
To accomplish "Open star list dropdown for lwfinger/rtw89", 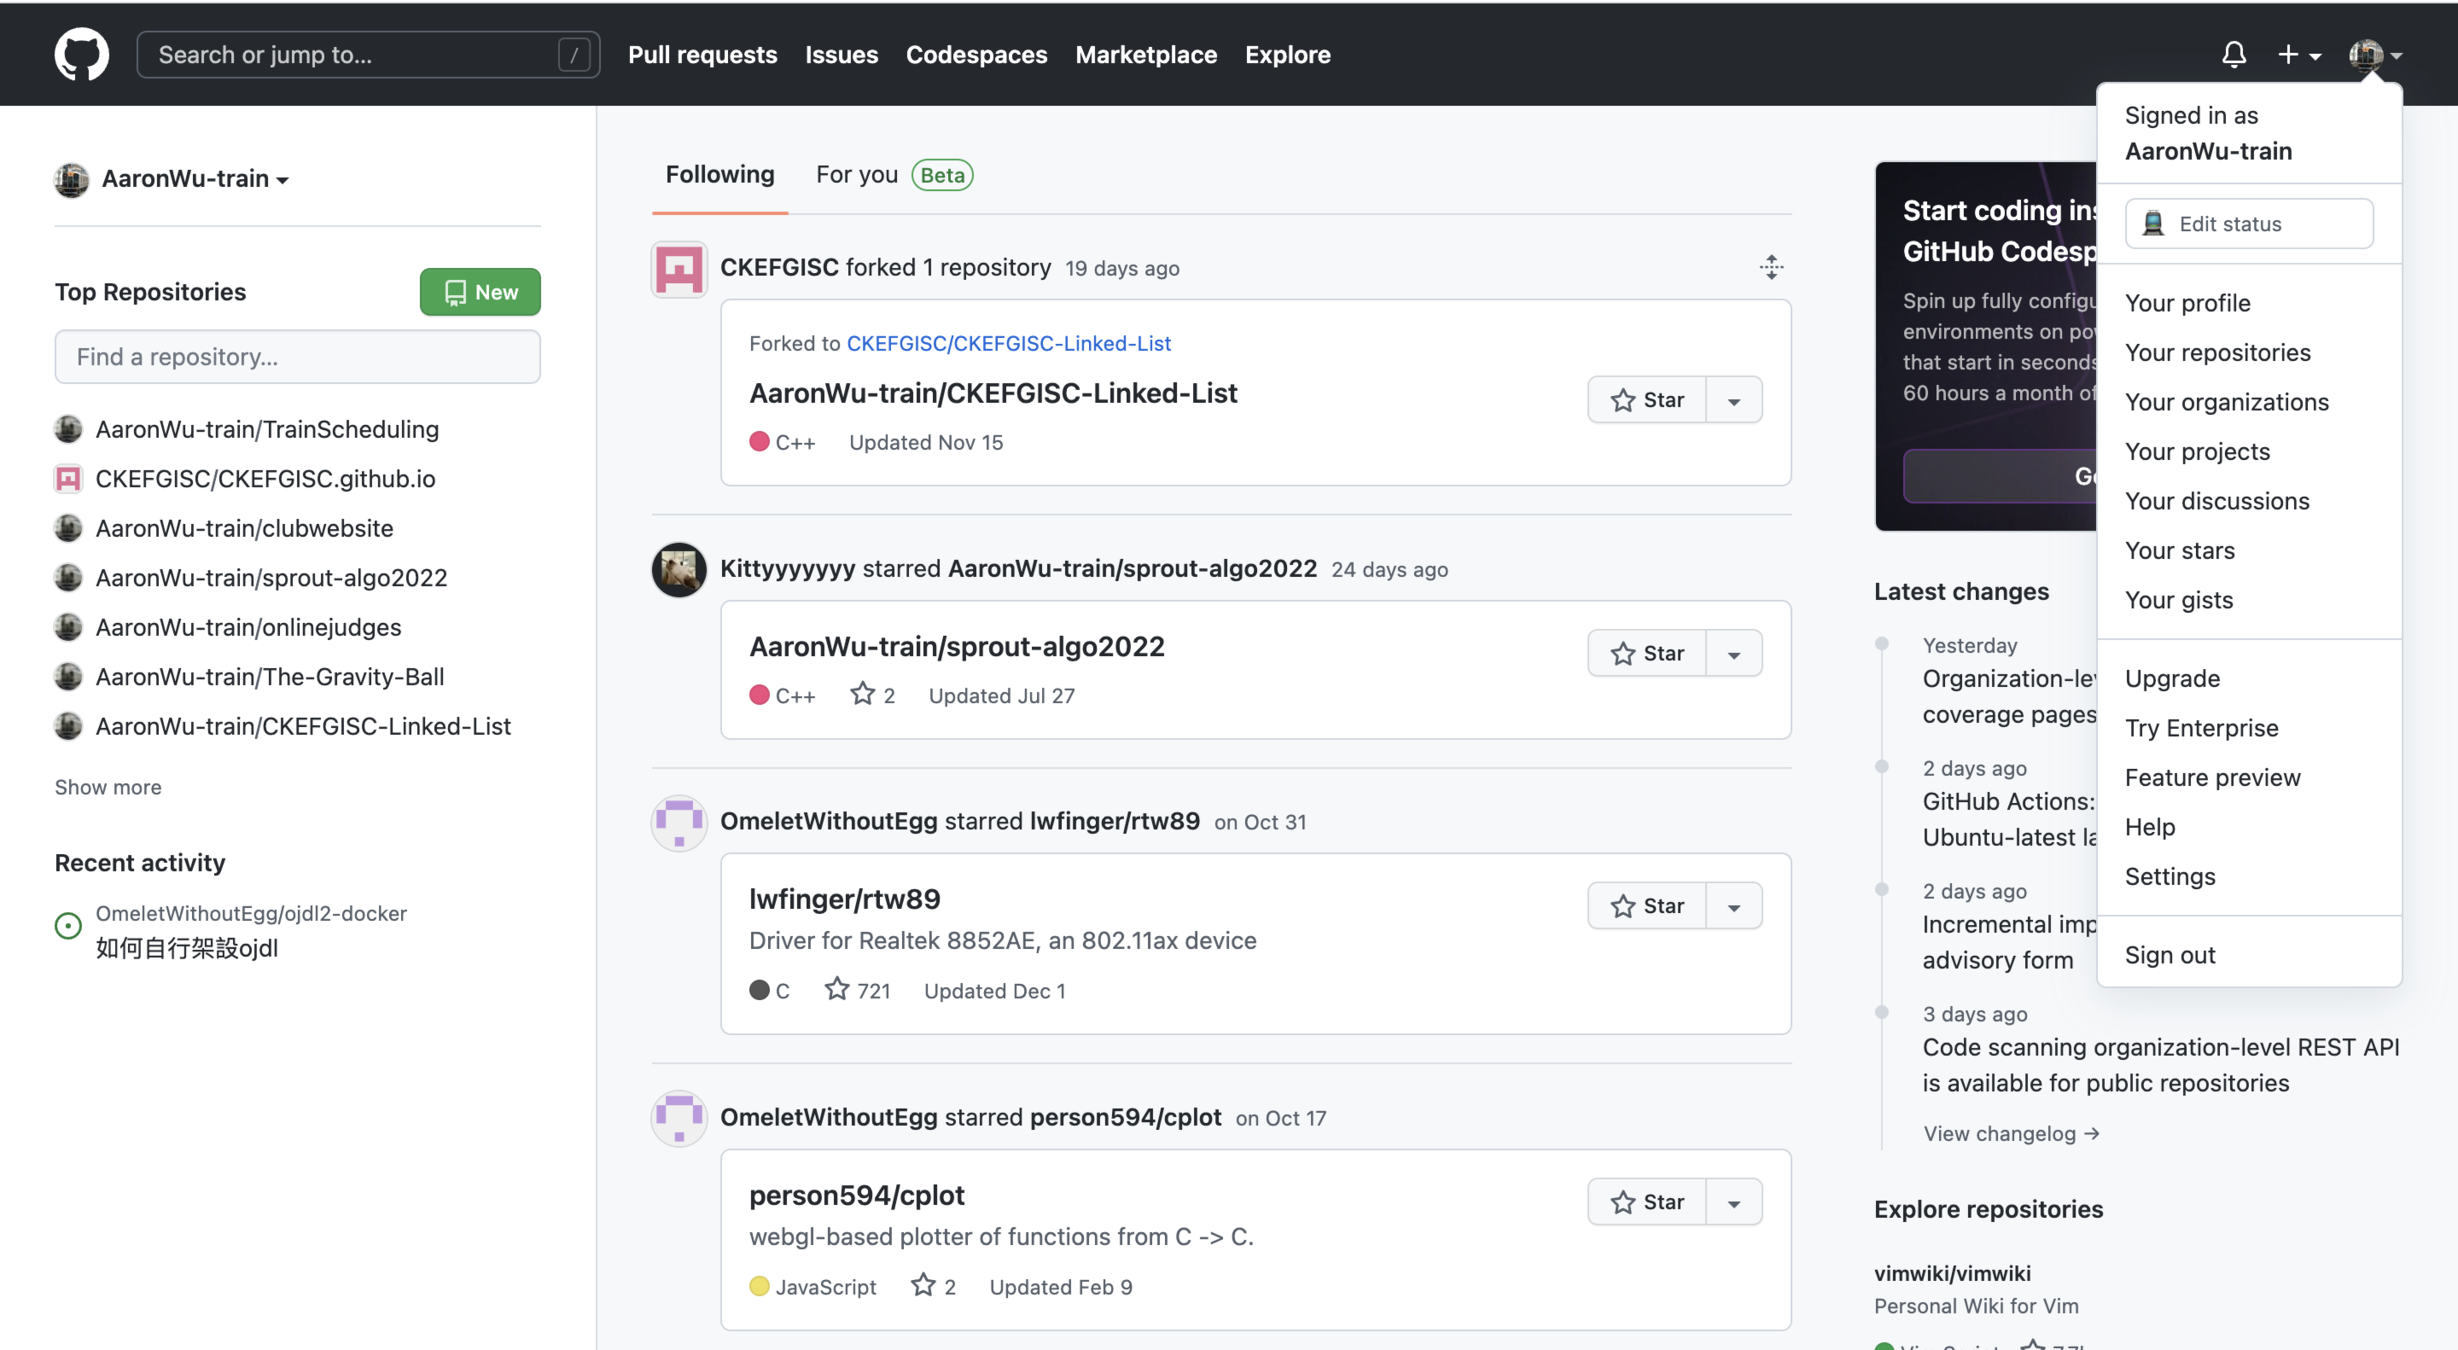I will pos(1733,906).
